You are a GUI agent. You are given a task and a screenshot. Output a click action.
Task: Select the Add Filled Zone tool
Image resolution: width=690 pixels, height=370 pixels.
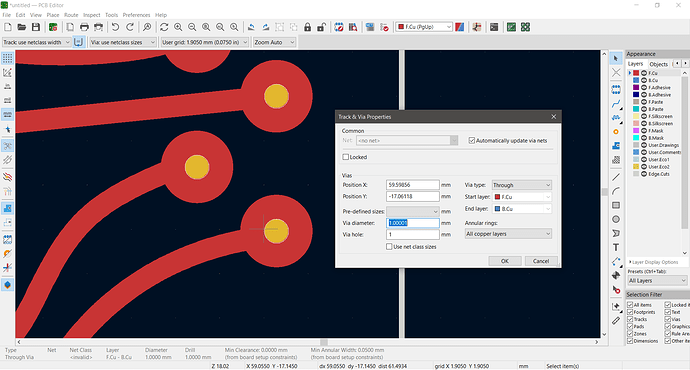(616, 146)
